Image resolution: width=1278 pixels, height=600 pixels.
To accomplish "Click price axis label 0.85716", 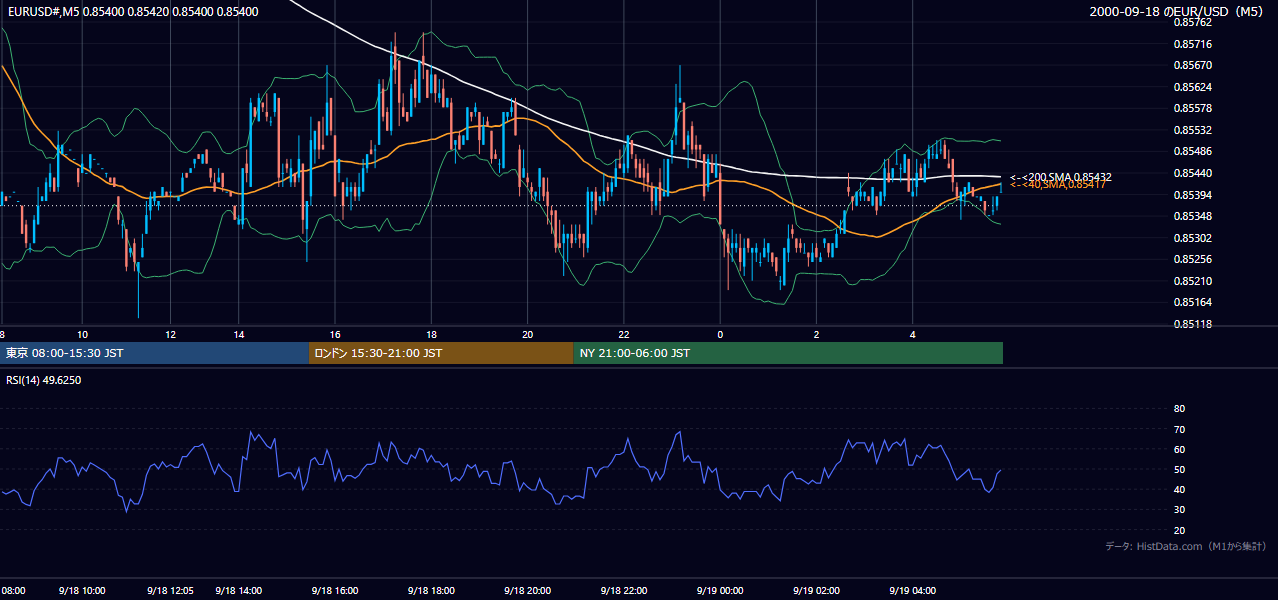I will click(x=1193, y=44).
